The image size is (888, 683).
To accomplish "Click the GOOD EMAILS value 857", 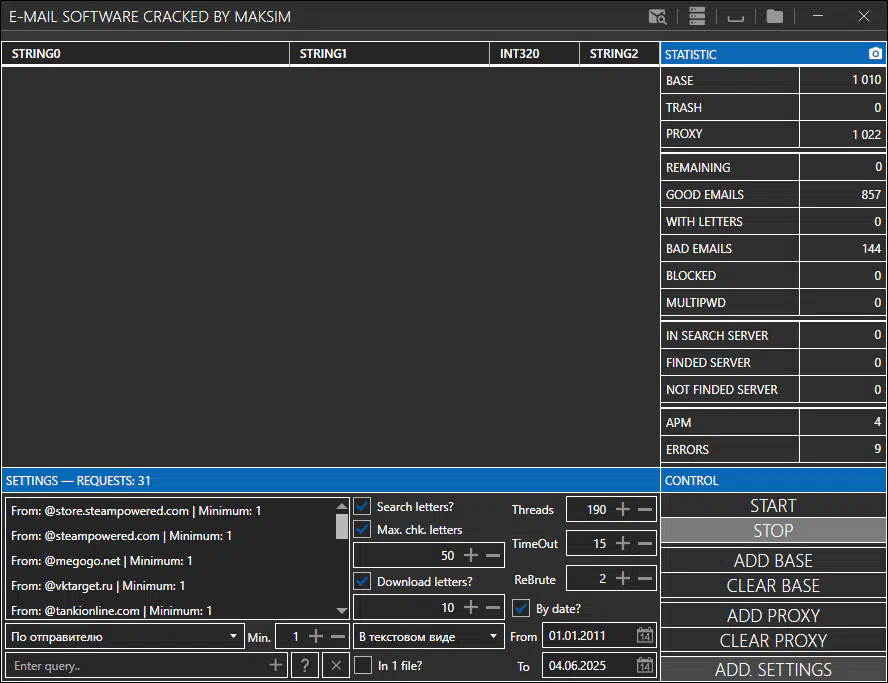I will 871,194.
